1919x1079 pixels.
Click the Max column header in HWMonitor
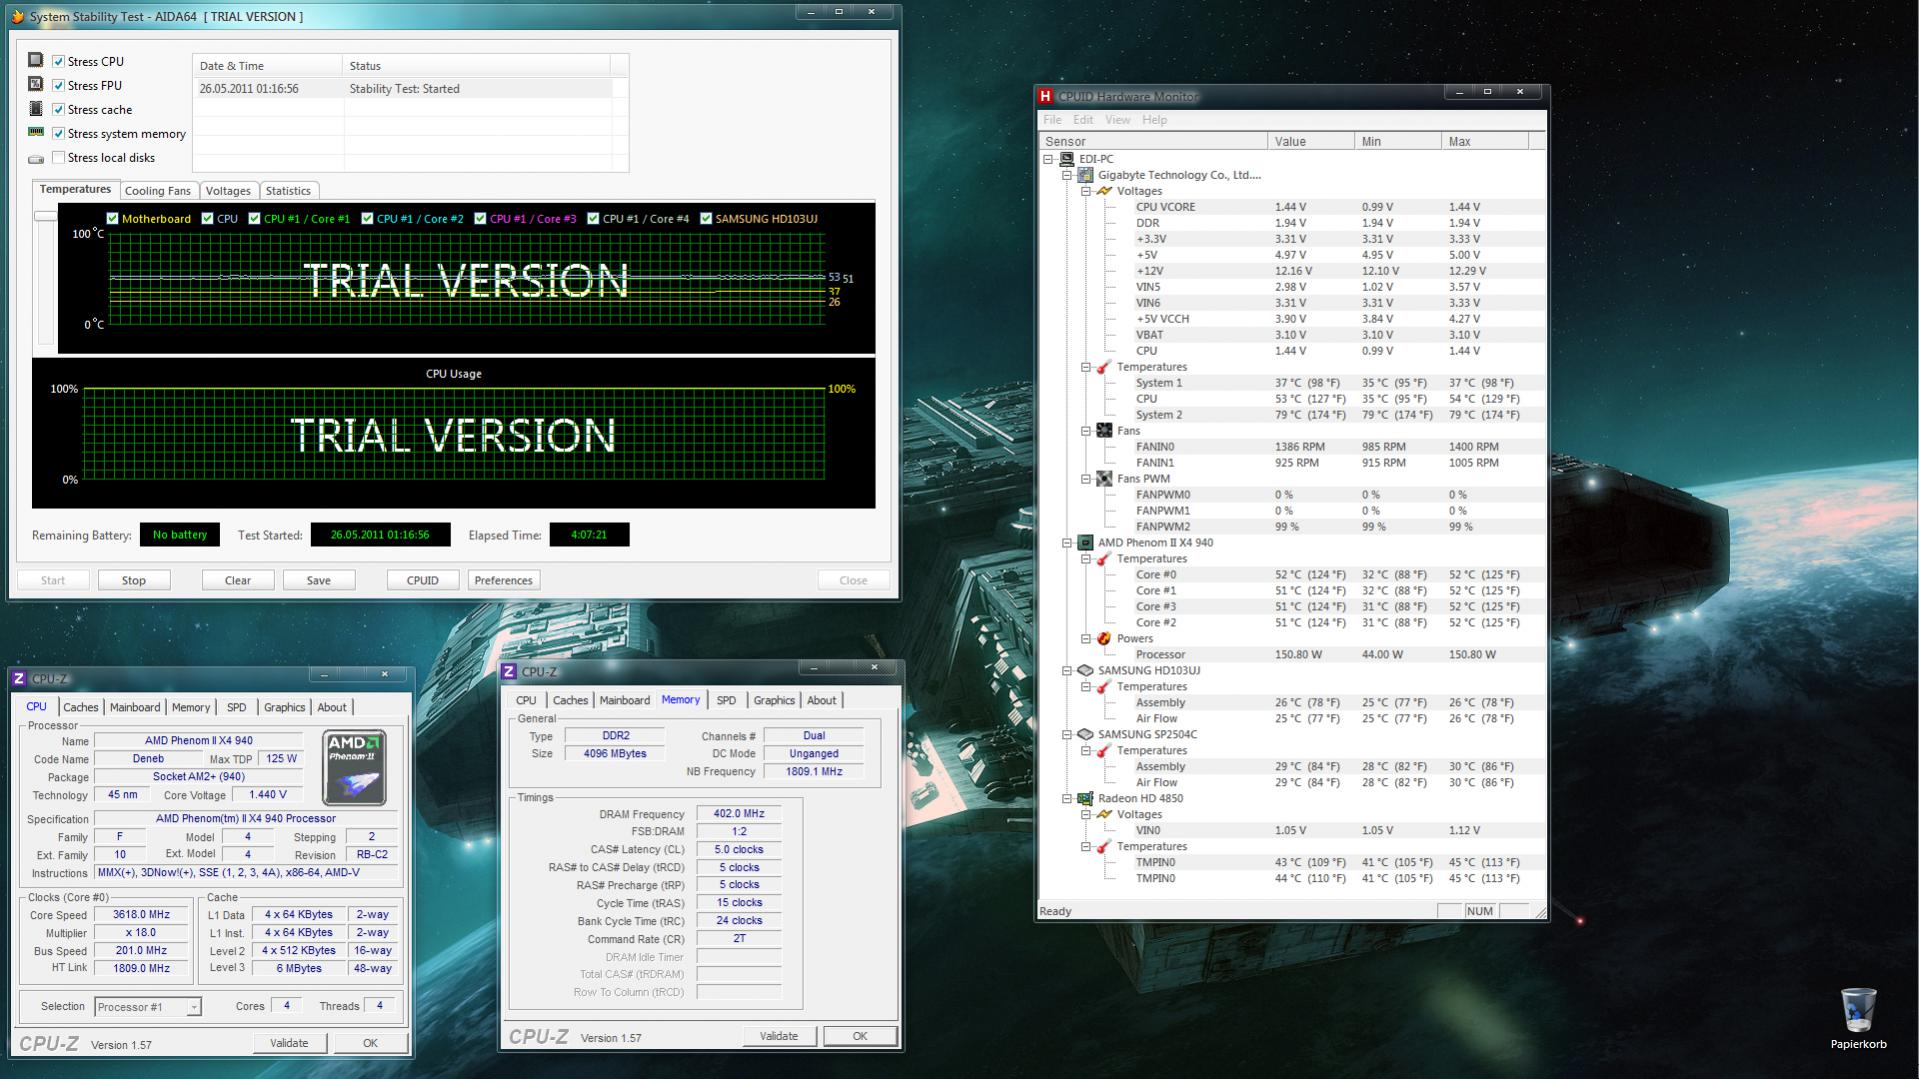1484,141
